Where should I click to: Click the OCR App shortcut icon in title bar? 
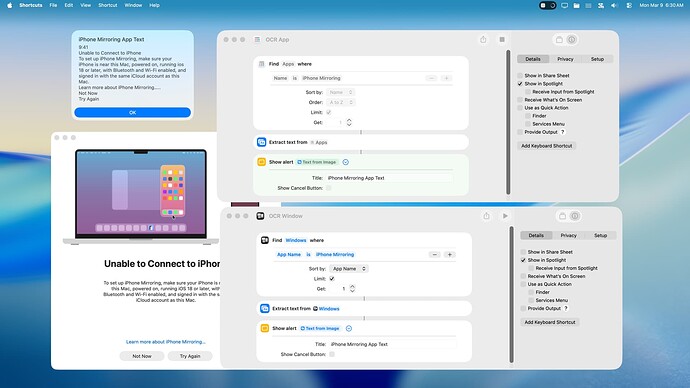click(257, 40)
